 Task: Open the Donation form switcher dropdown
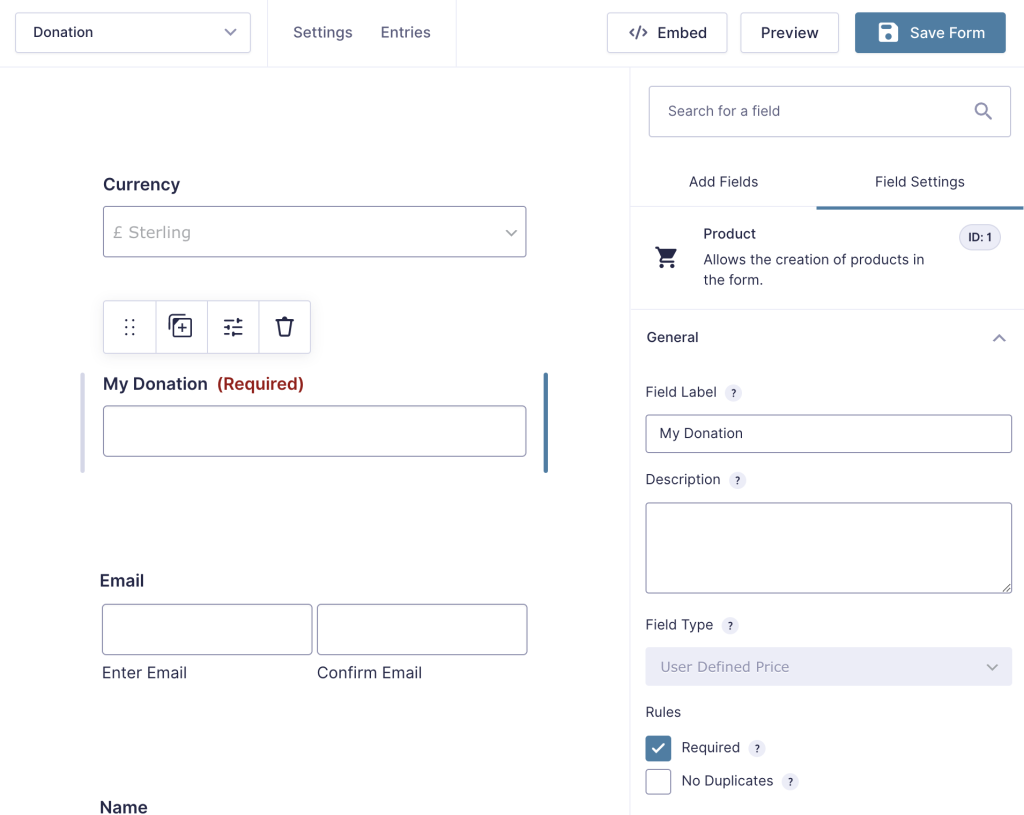pos(133,33)
